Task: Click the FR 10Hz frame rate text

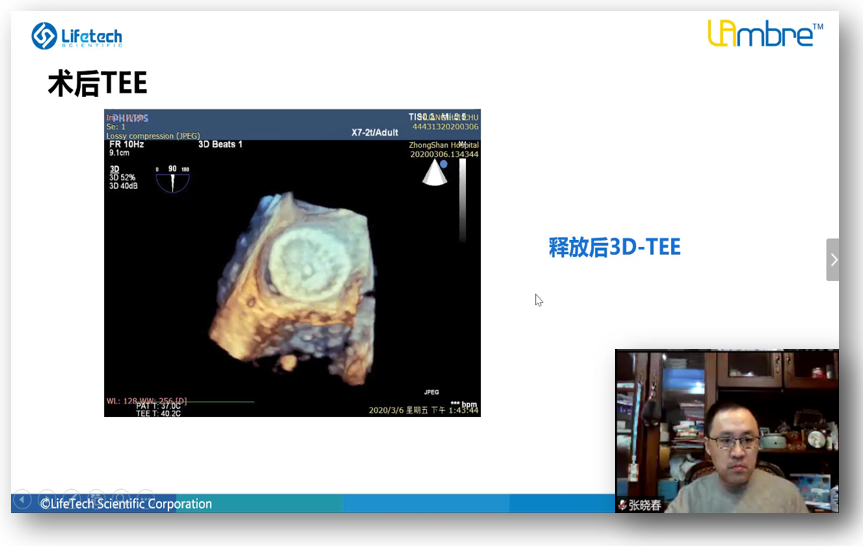Action: (126, 144)
